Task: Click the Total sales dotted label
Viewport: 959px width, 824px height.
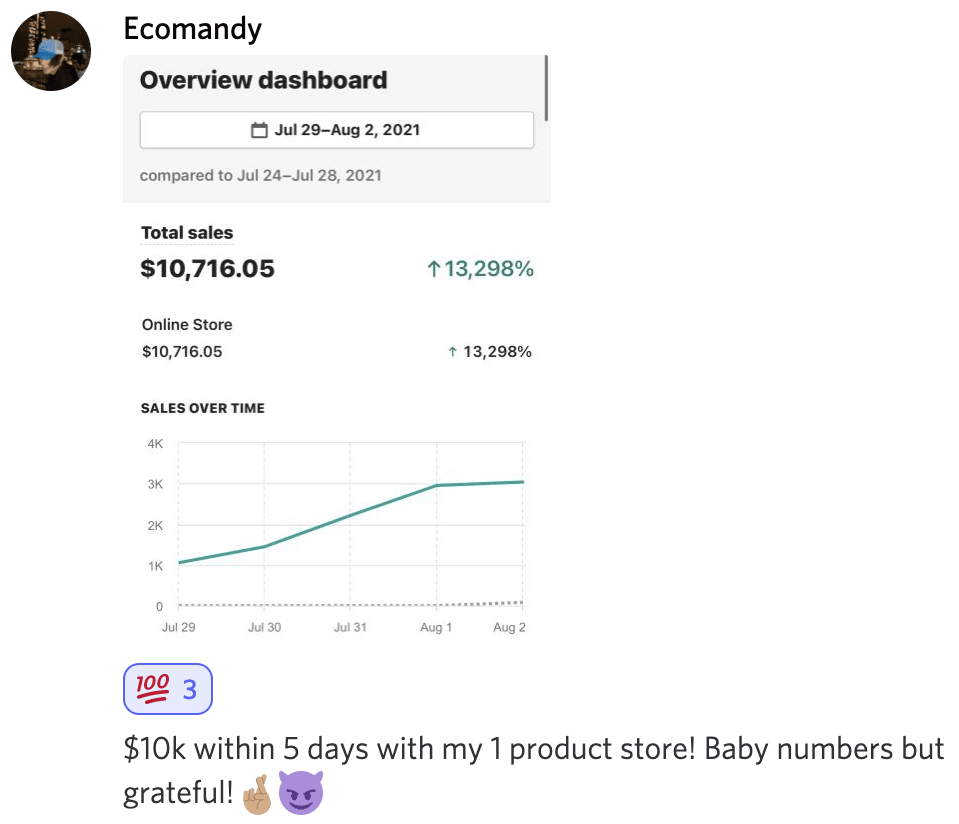Action: click(x=187, y=233)
